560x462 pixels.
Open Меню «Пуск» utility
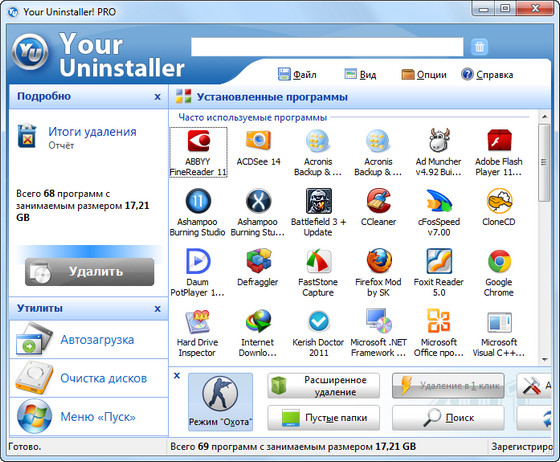tap(89, 416)
